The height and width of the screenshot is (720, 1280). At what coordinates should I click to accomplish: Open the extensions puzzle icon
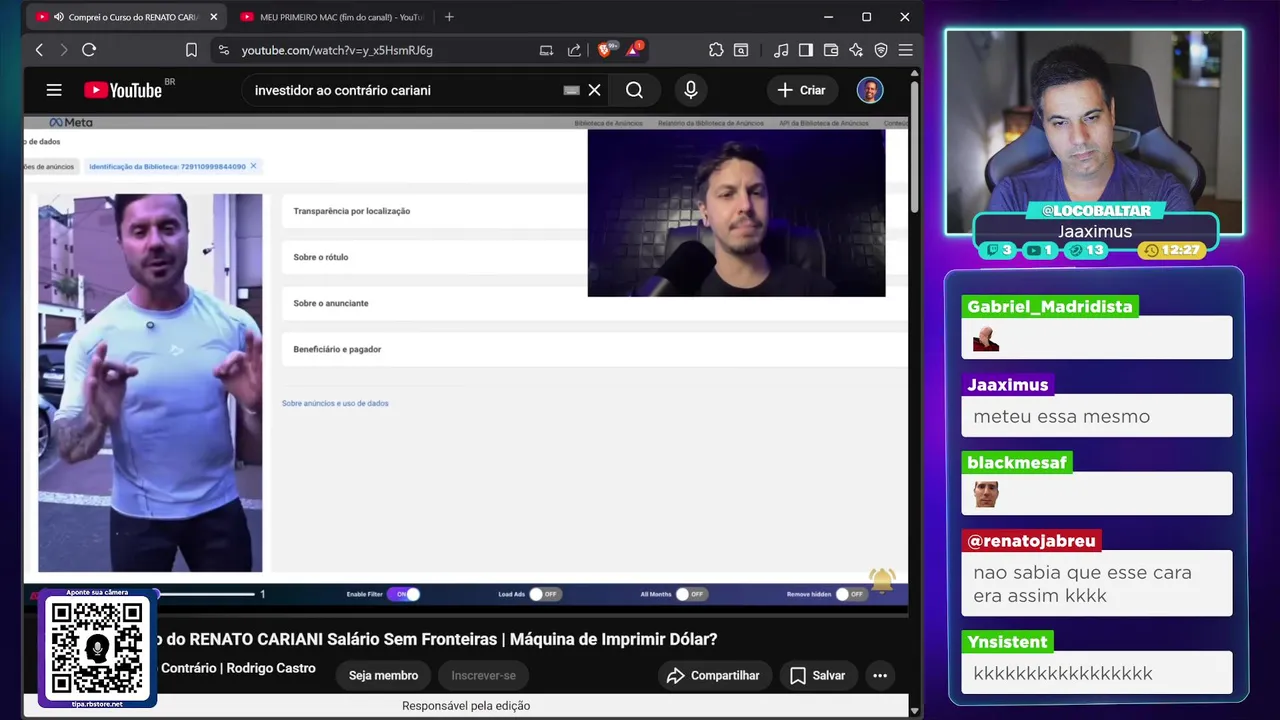[x=716, y=50]
